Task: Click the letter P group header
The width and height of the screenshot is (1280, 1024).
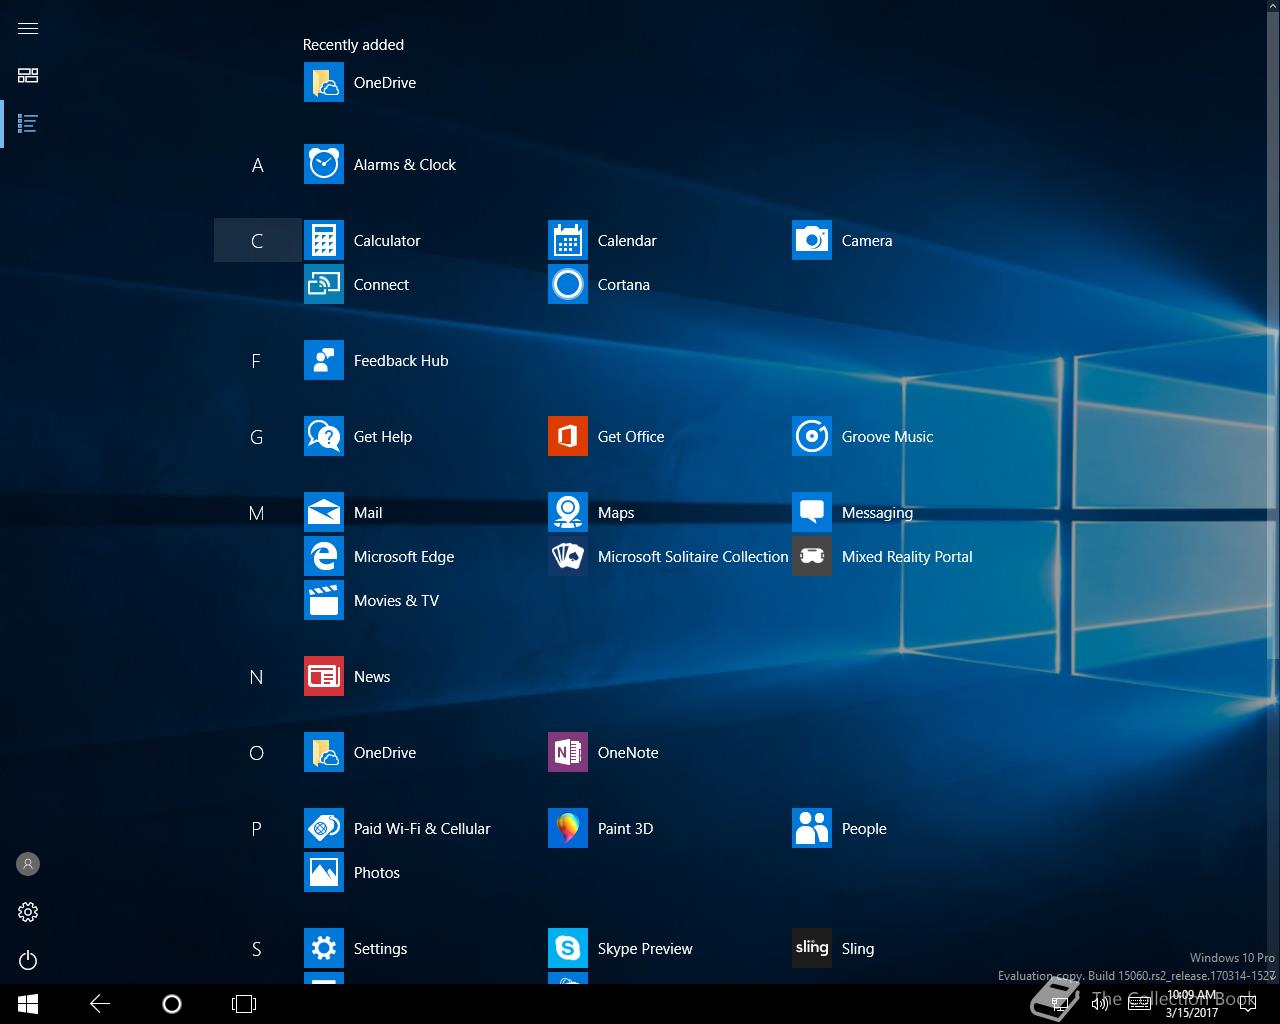Action: 257,829
